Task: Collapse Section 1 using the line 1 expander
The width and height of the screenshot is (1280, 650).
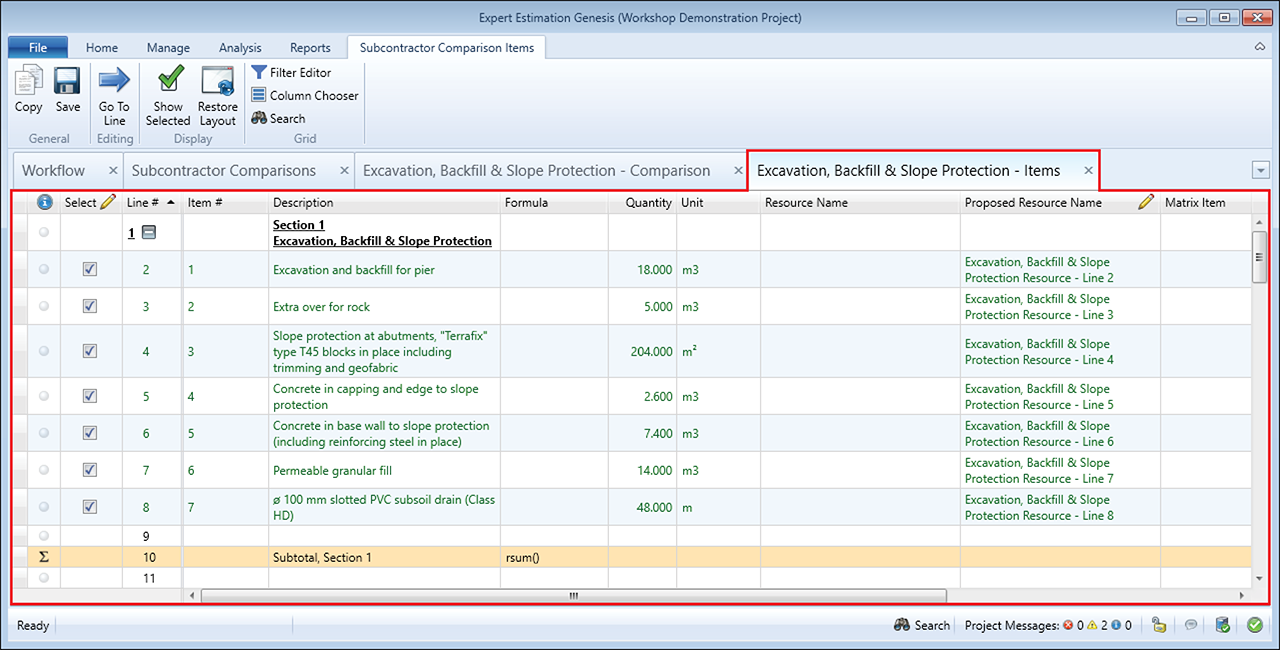Action: click(x=148, y=233)
